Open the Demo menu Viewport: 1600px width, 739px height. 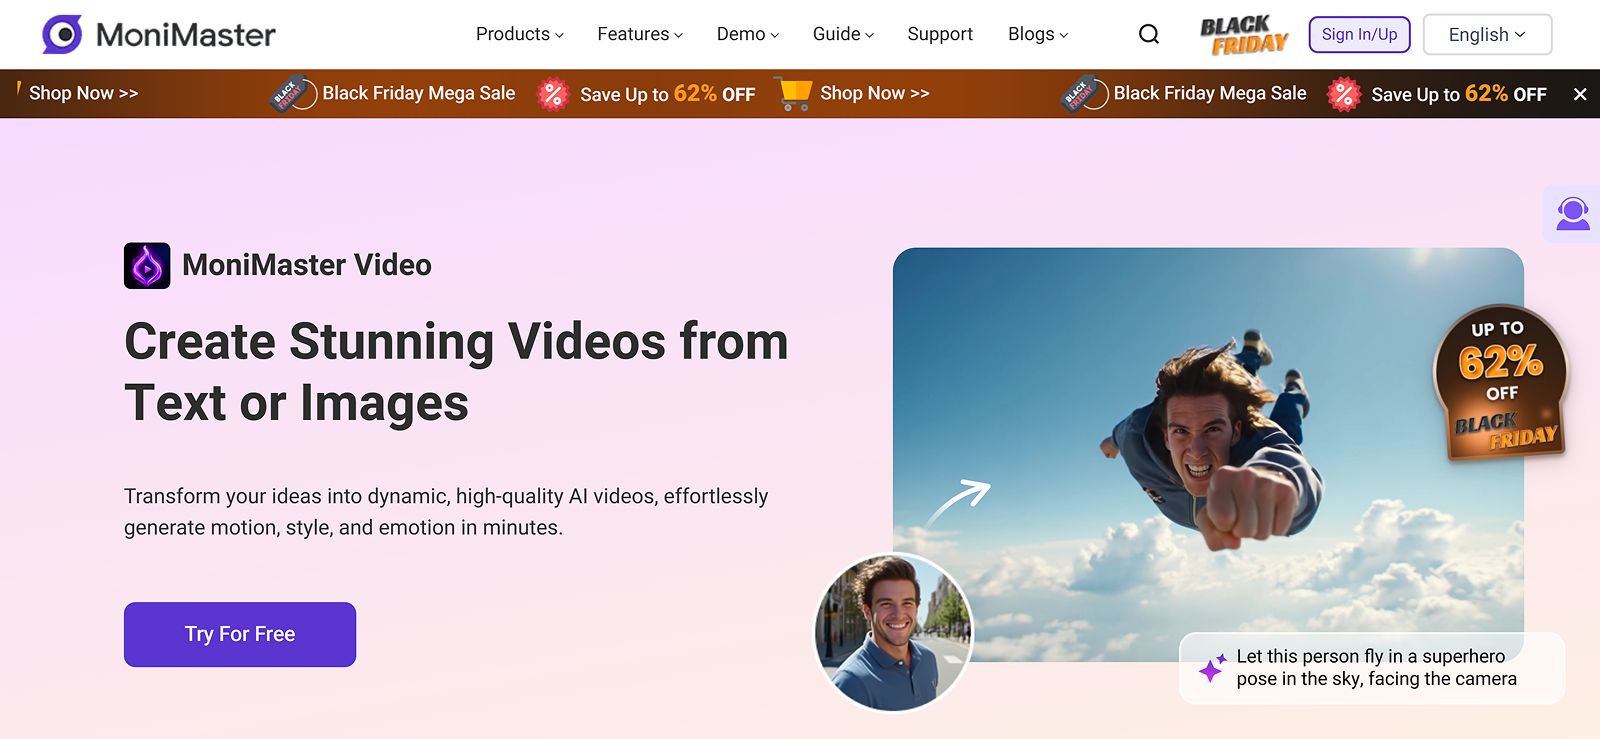tap(747, 34)
